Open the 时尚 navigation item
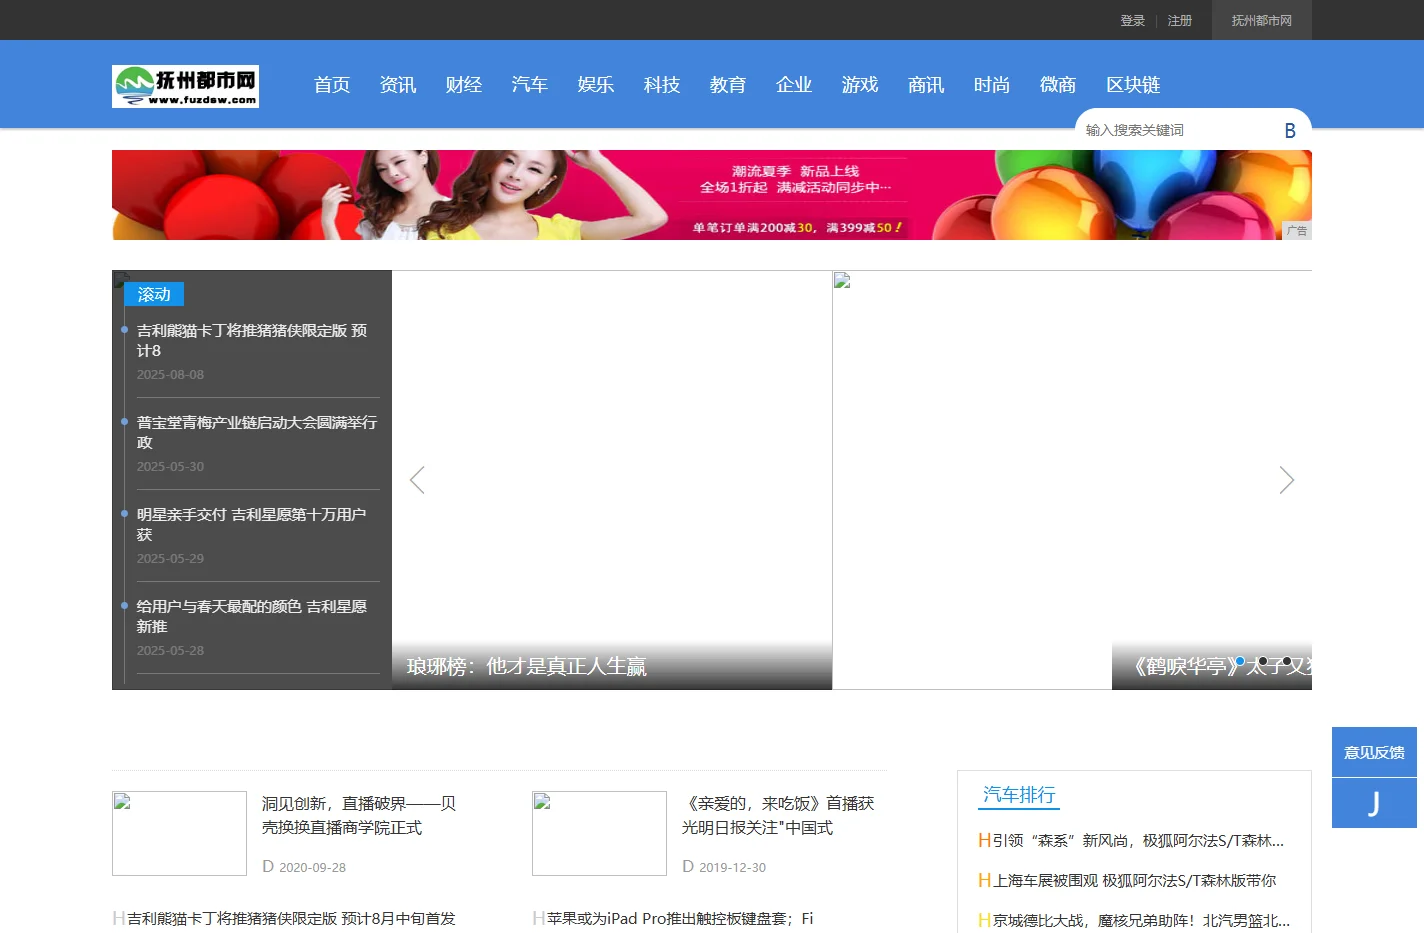Image resolution: width=1424 pixels, height=933 pixels. 992,85
